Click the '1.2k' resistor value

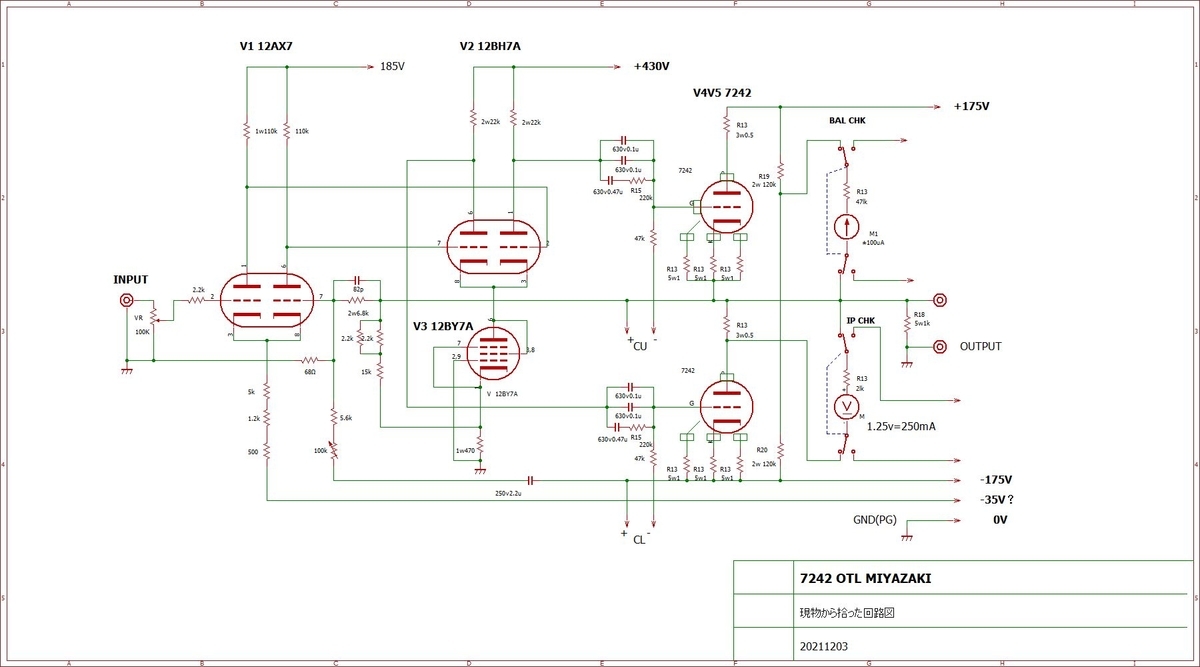tap(254, 420)
